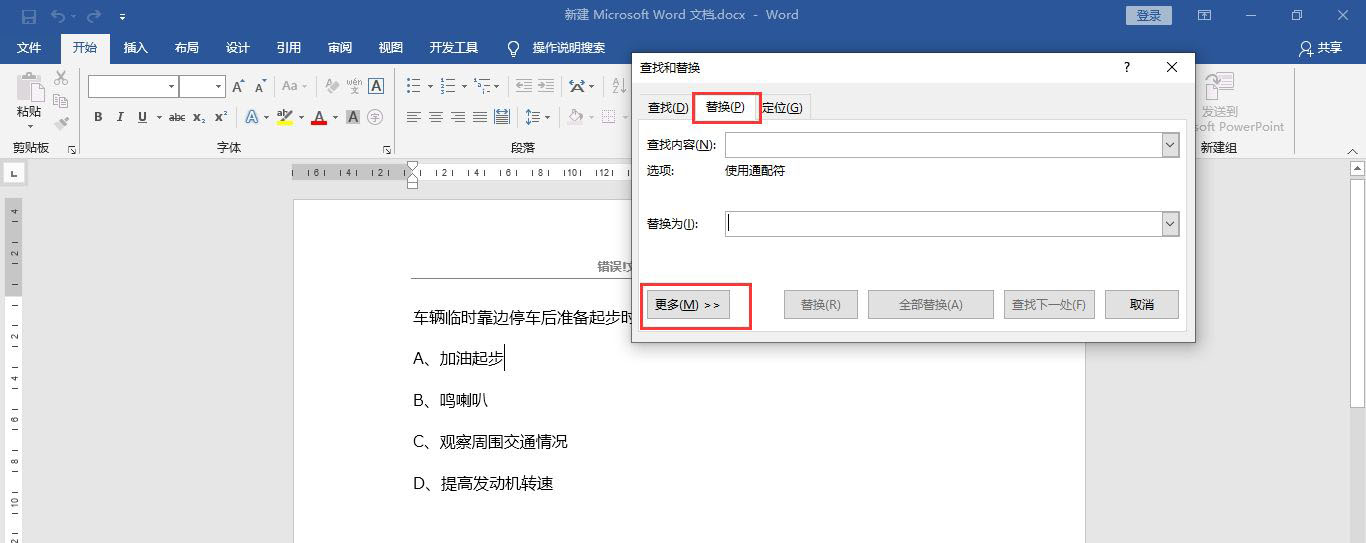Click the Character Shading gray A icon
The width and height of the screenshot is (1366, 543).
click(353, 117)
